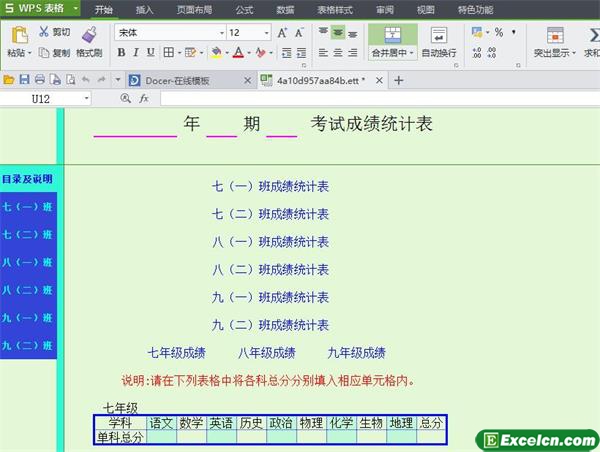The image size is (600, 452).
Task: Apply fill color with paint bucket
Action: 216,52
